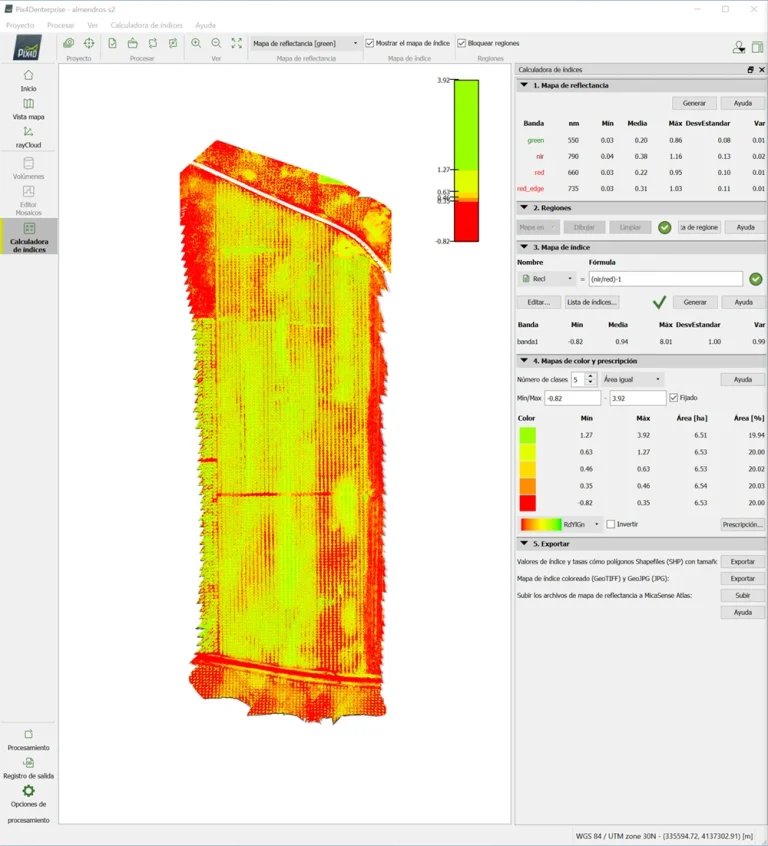Click Generar in Mapa de índice section
Screen dimensions: 768x846
[695, 302]
